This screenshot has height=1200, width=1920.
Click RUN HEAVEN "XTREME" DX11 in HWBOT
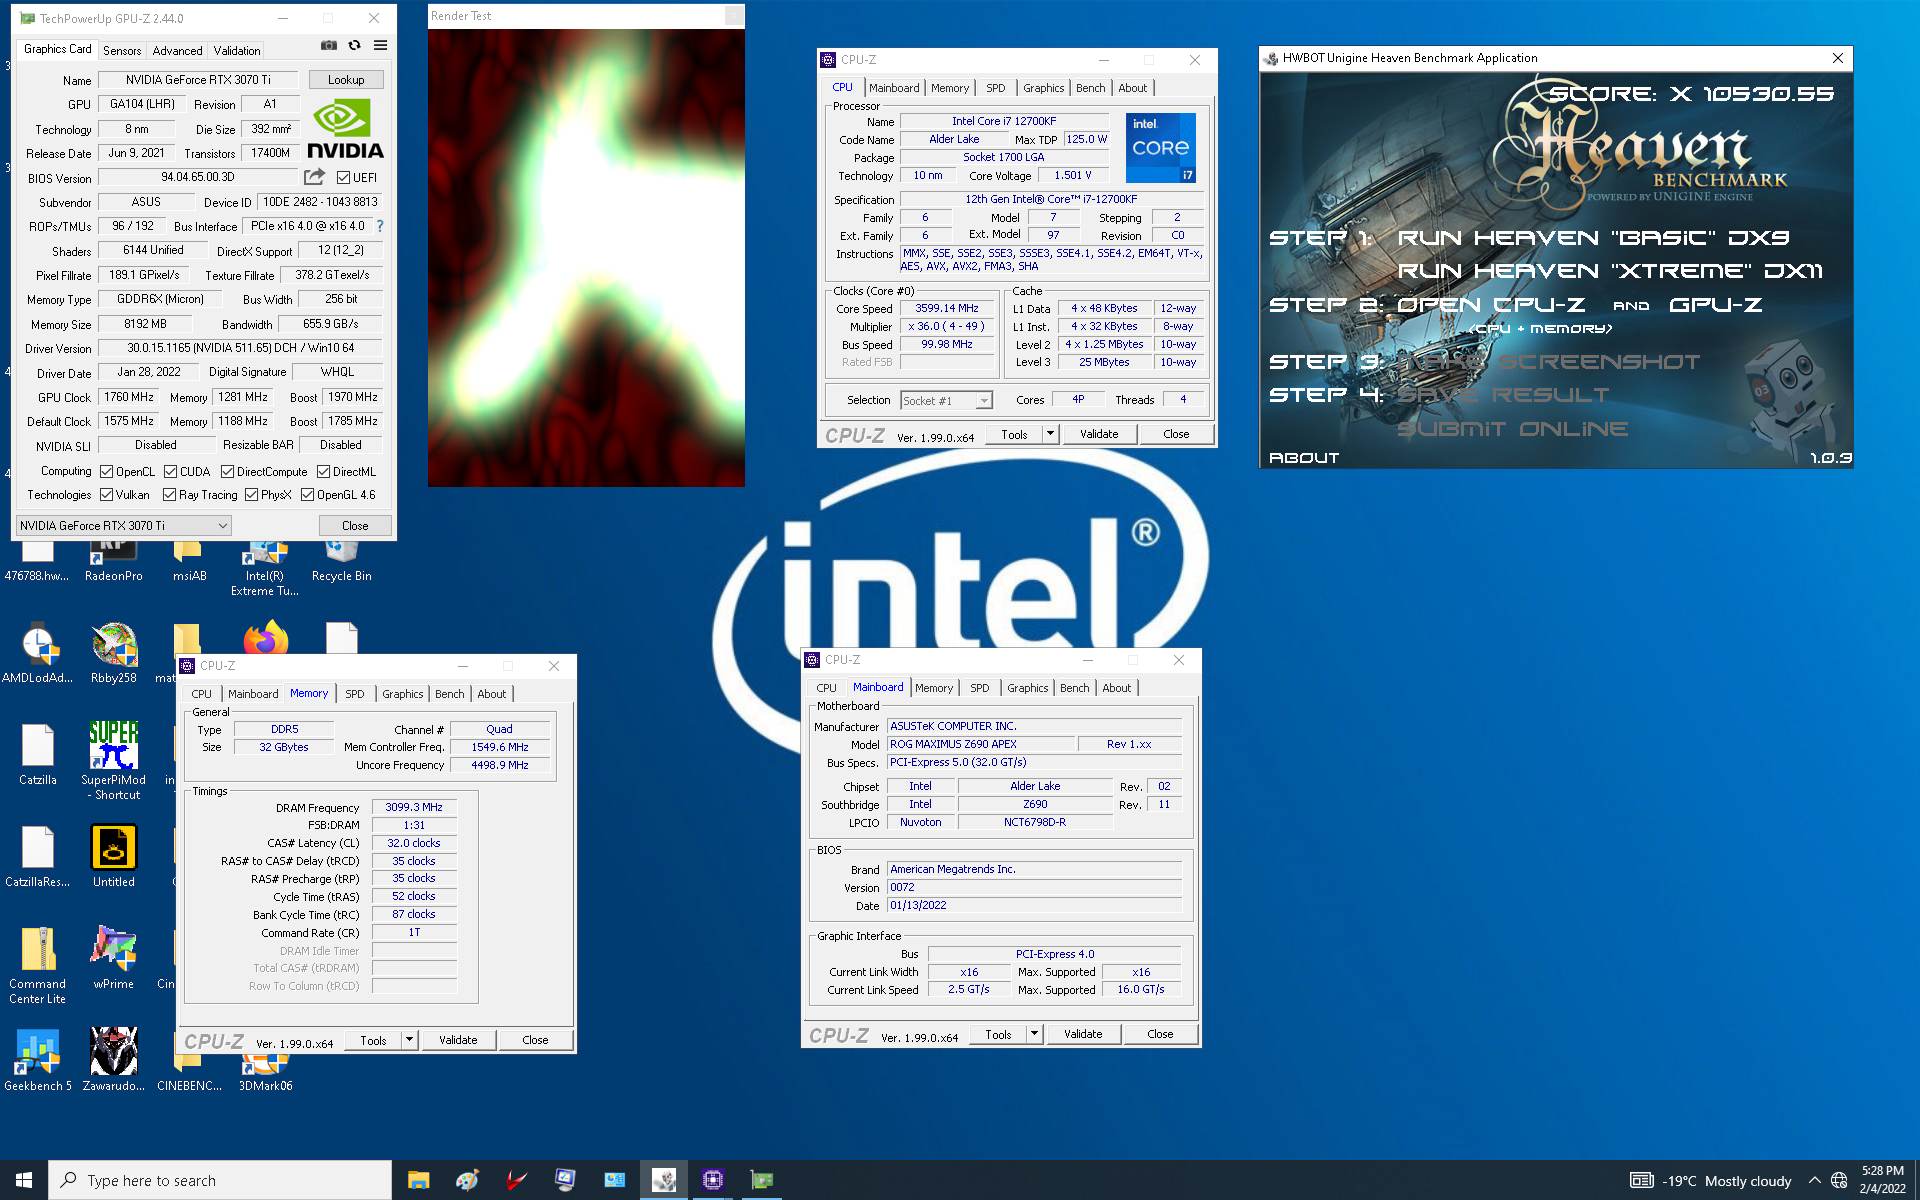pyautogui.click(x=1610, y=271)
